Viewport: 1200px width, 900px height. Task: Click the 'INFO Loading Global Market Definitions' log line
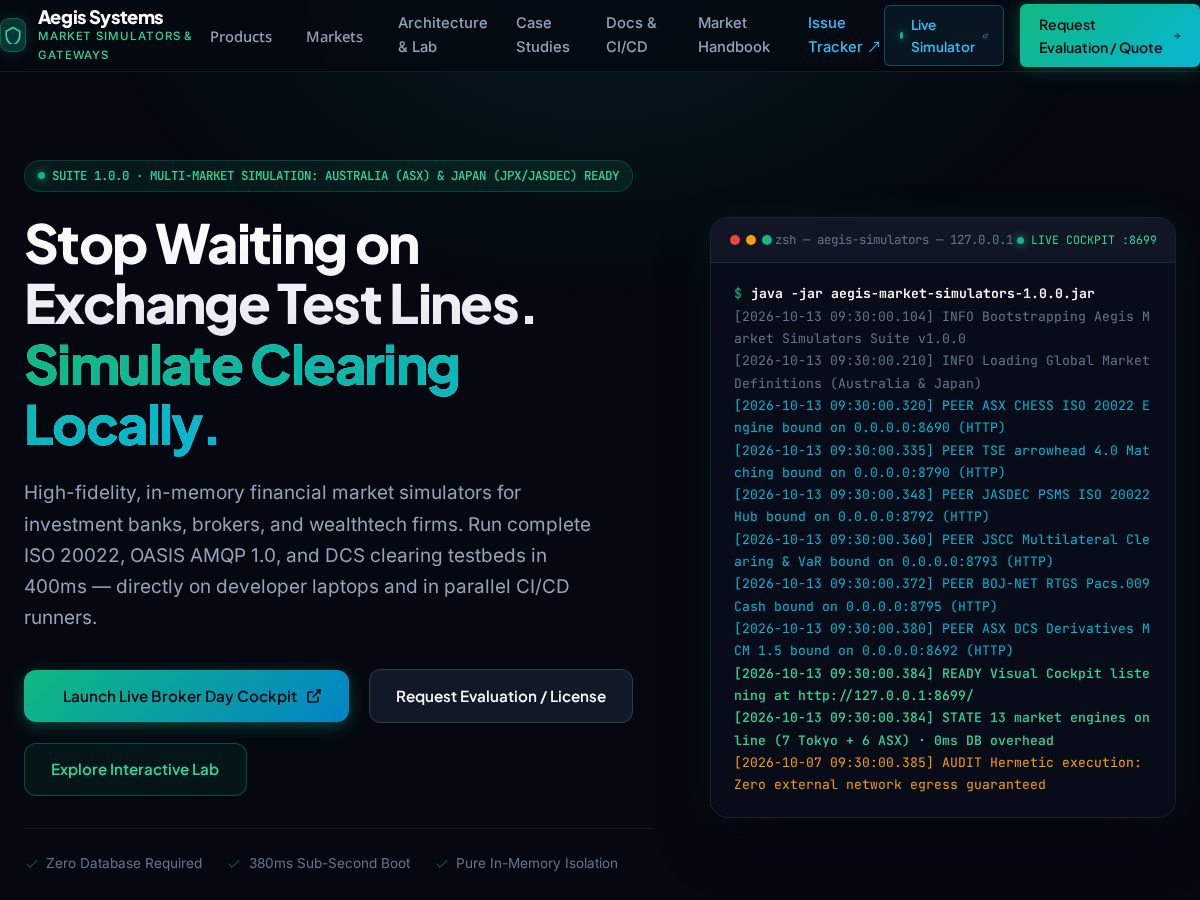coord(942,372)
